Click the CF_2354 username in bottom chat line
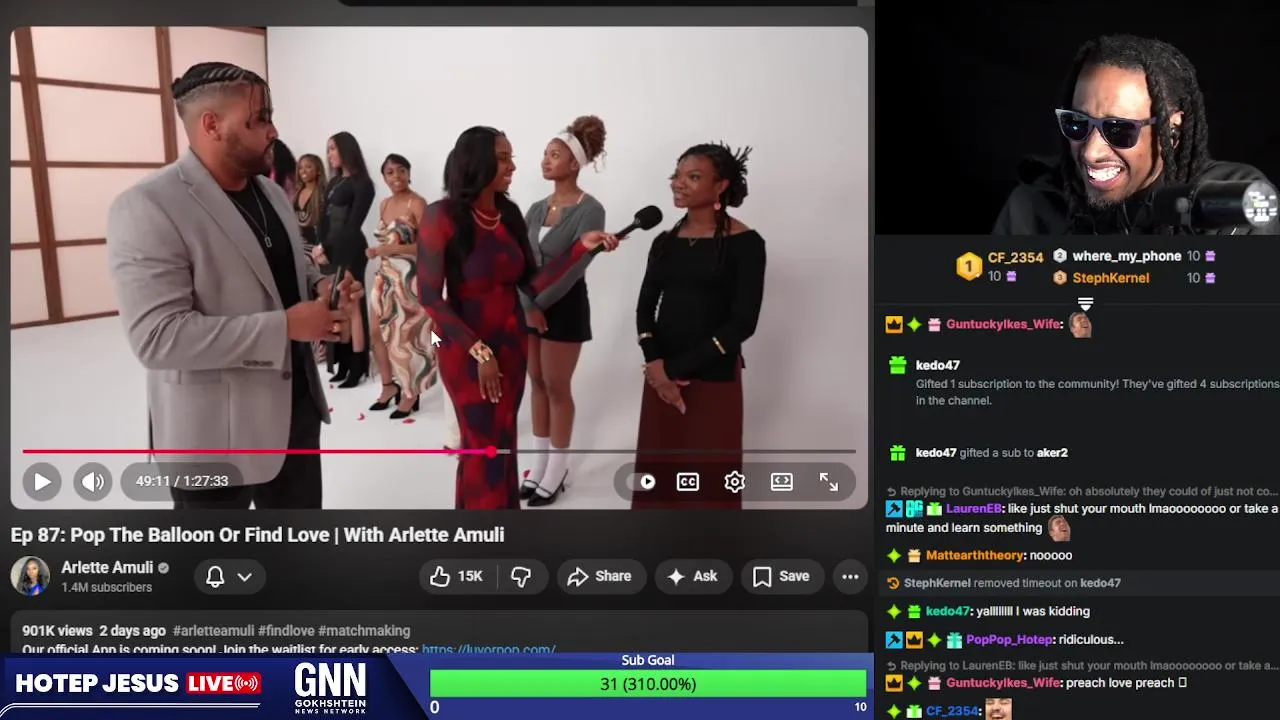 pyautogui.click(x=952, y=711)
